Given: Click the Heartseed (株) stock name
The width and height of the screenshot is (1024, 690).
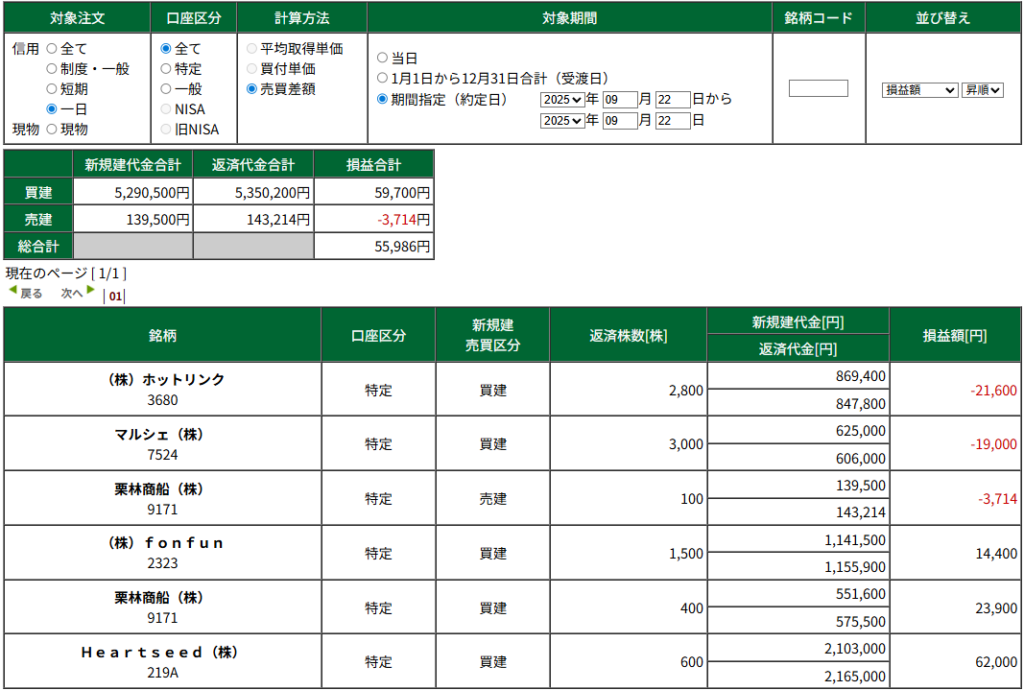Looking at the screenshot, I should [x=161, y=652].
